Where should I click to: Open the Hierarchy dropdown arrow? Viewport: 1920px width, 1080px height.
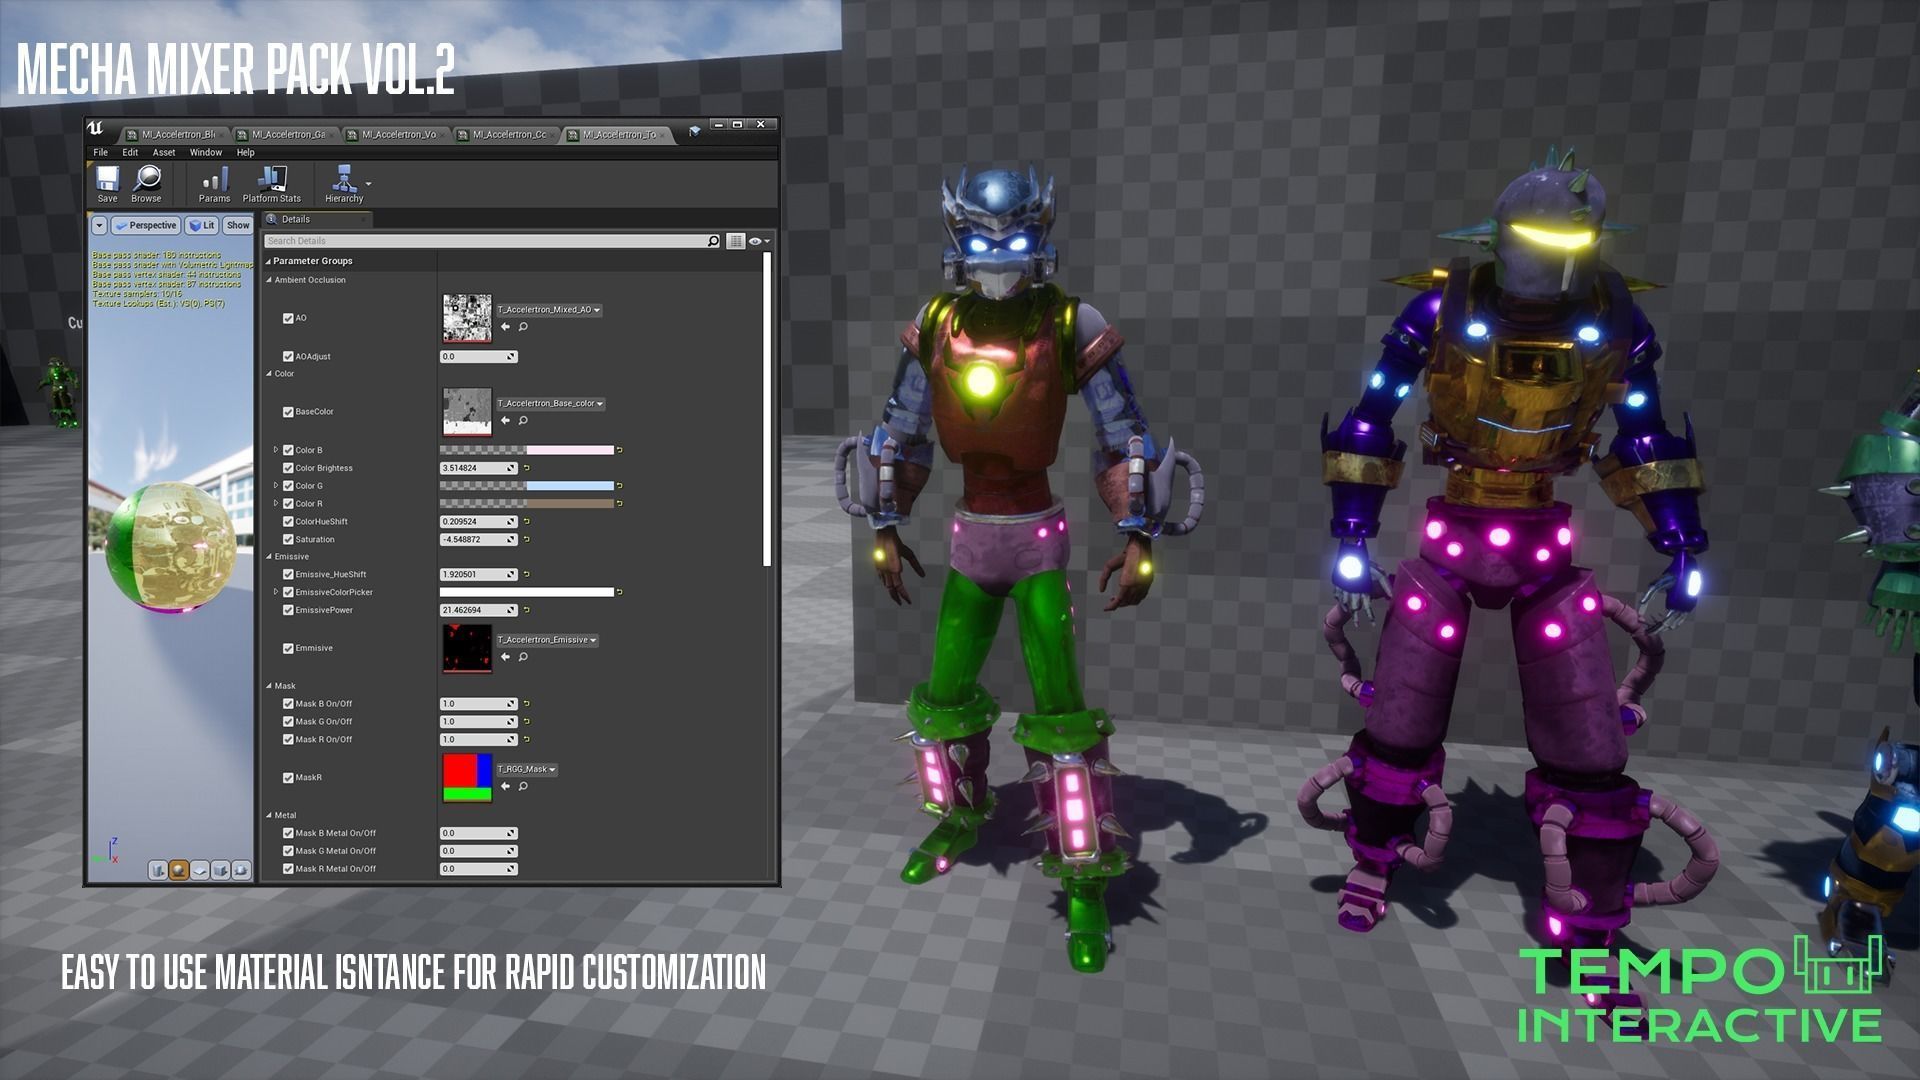pyautogui.click(x=369, y=184)
